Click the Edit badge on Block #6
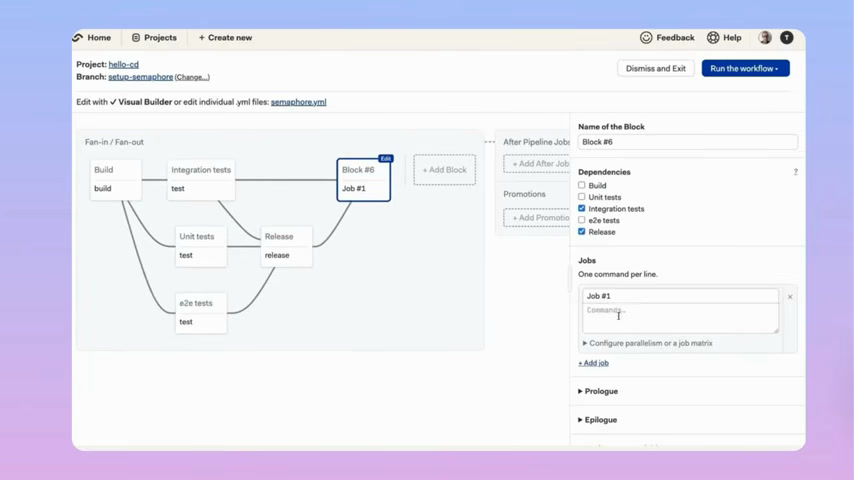Image resolution: width=854 pixels, height=480 pixels. (x=386, y=159)
